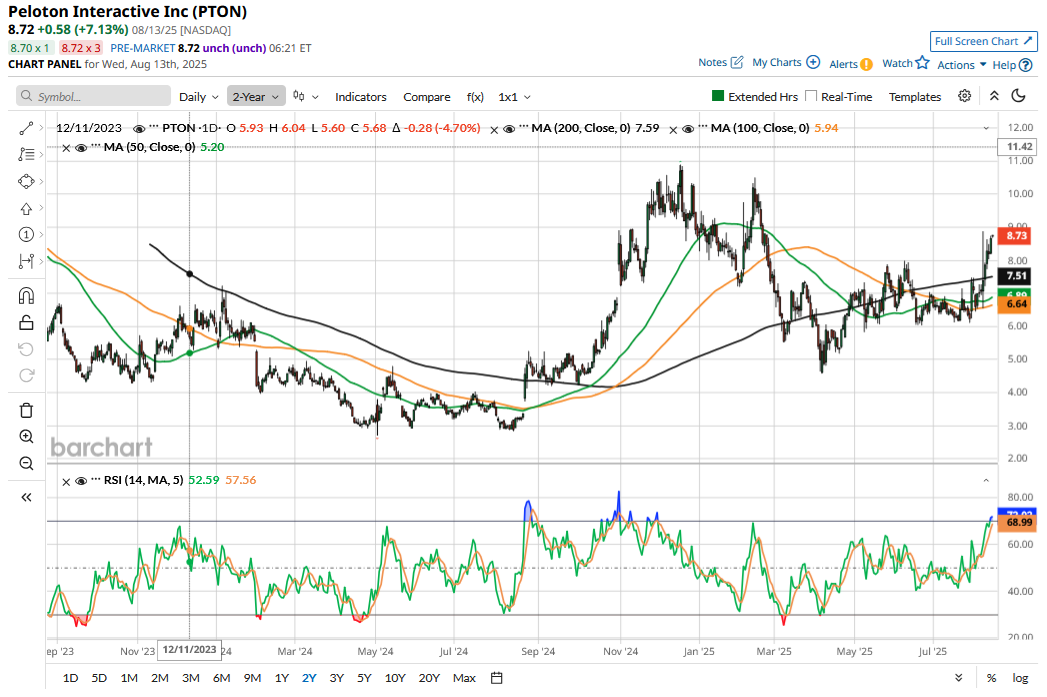Image resolution: width=1047 pixels, height=697 pixels.
Task: Collapse the left toolbar with double chevron
Action: [x=26, y=497]
